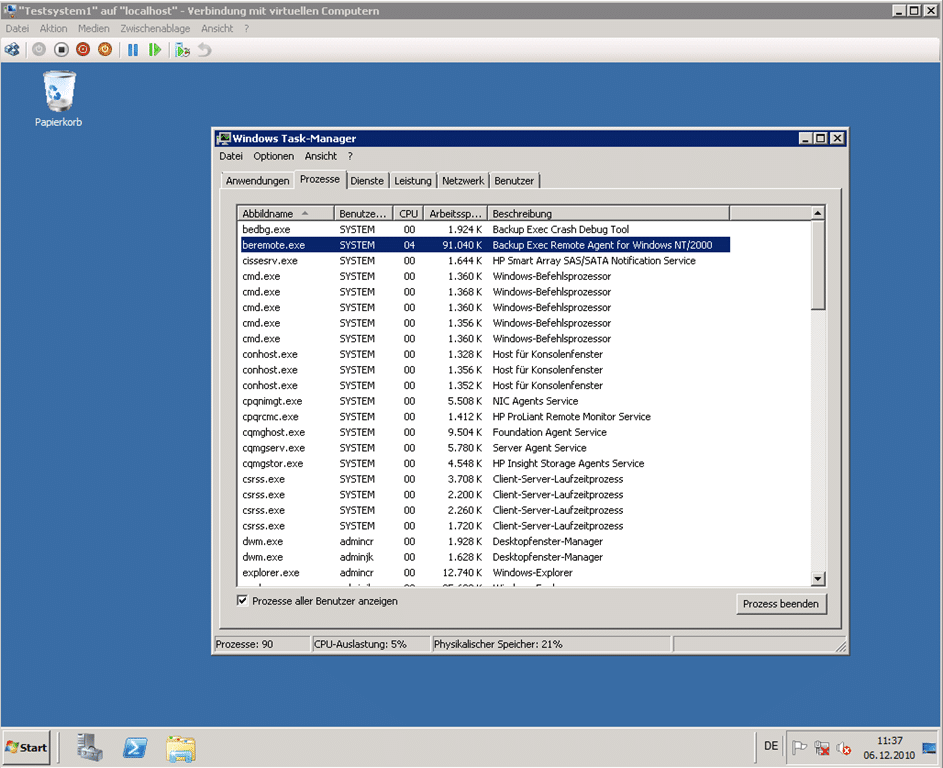Open Windows Explorer from the taskbar
The width and height of the screenshot is (943, 768).
[x=180, y=749]
